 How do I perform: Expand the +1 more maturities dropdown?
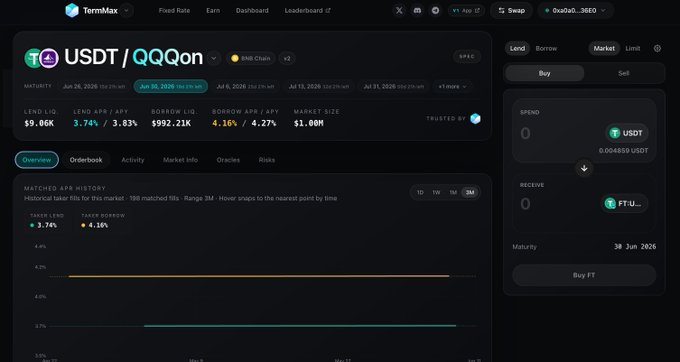click(x=452, y=87)
